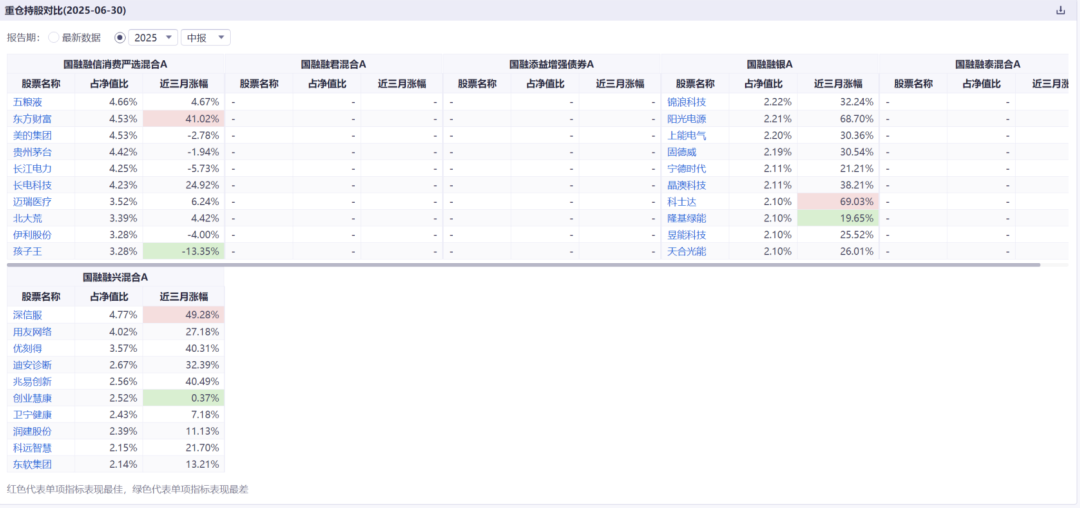Viewport: 1080px width, 508px height.
Task: Open stock link 卫宁健康
Action: (x=32, y=414)
